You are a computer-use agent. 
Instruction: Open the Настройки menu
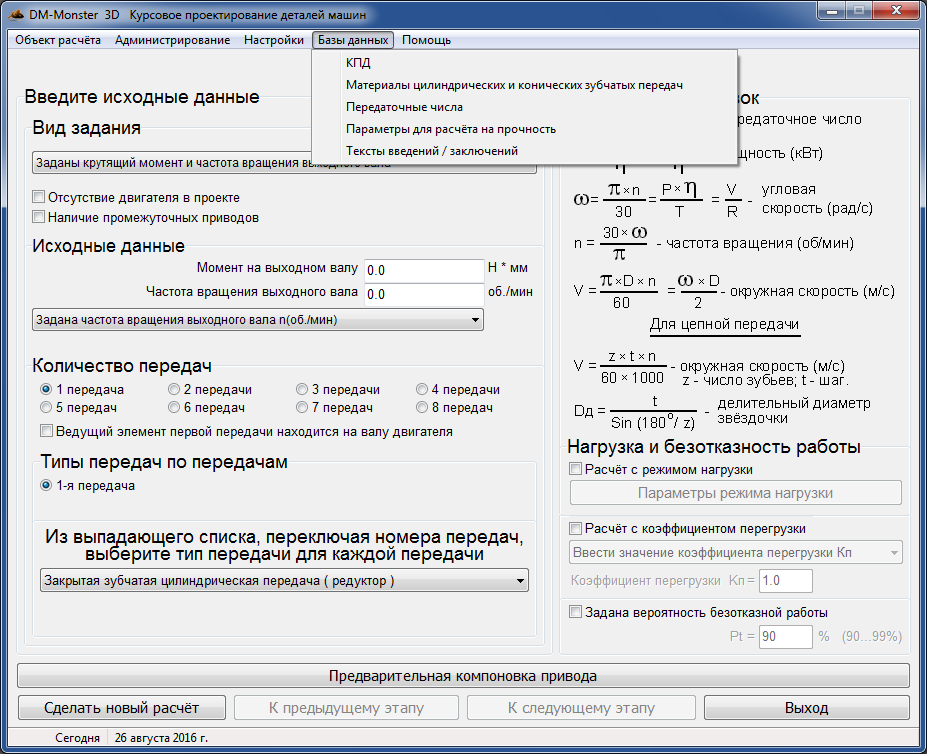pyautogui.click(x=274, y=40)
